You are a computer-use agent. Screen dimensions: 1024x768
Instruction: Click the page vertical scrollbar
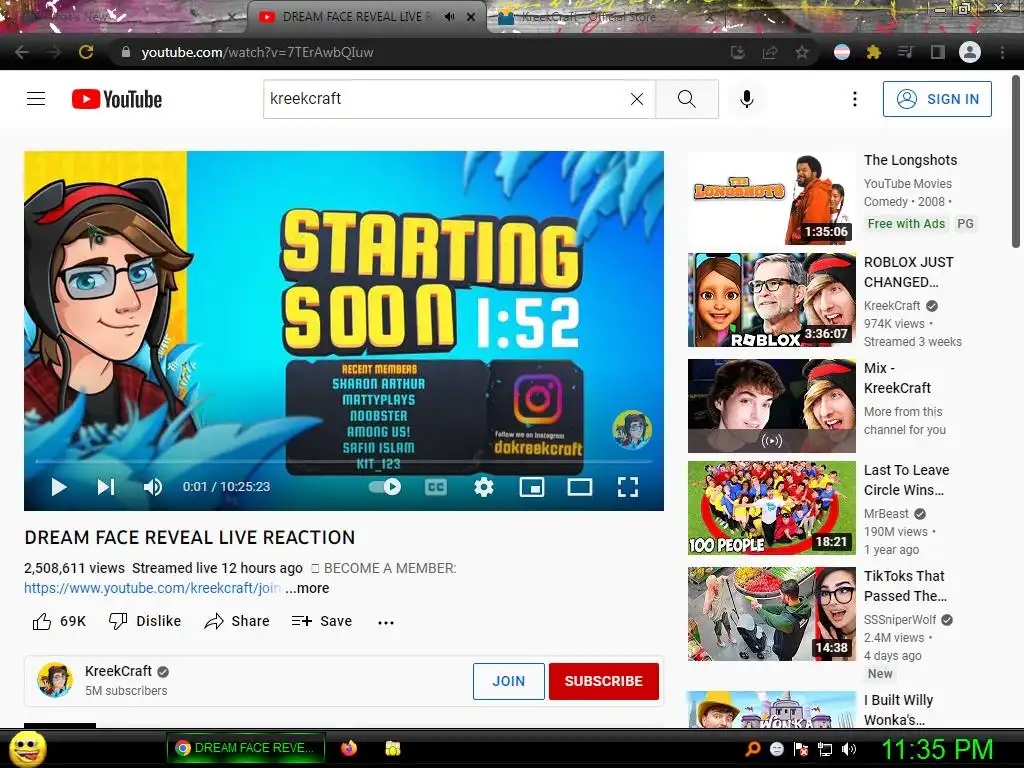pyautogui.click(x=1016, y=161)
